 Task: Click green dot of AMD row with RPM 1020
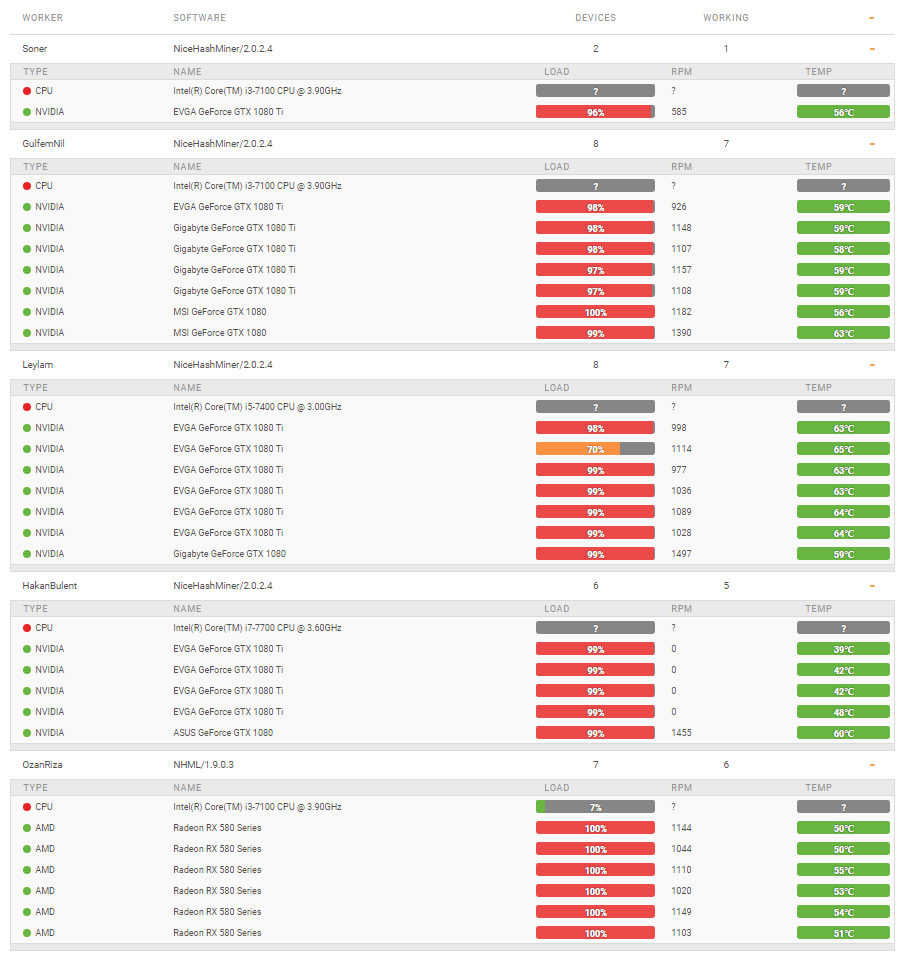27,891
